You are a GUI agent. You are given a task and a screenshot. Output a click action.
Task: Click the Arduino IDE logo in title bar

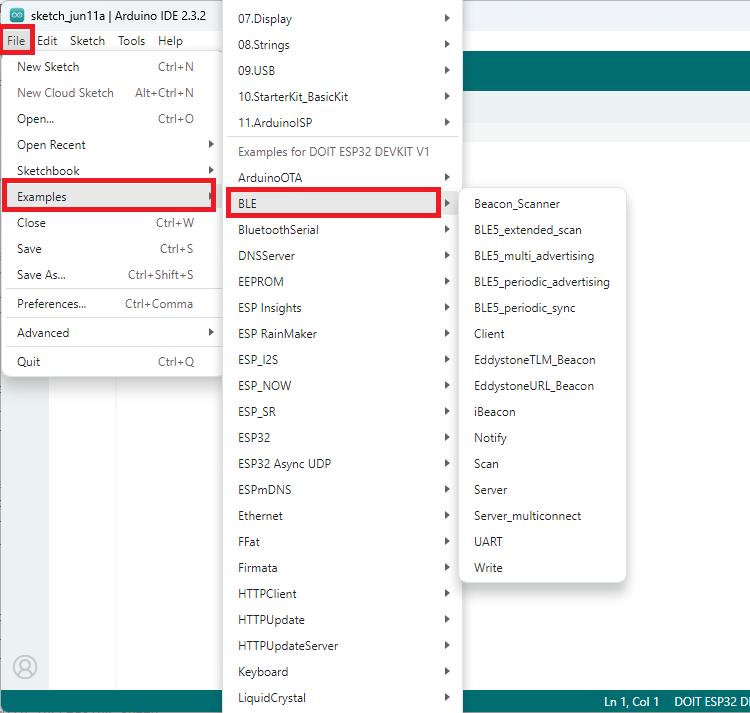pyautogui.click(x=17, y=15)
